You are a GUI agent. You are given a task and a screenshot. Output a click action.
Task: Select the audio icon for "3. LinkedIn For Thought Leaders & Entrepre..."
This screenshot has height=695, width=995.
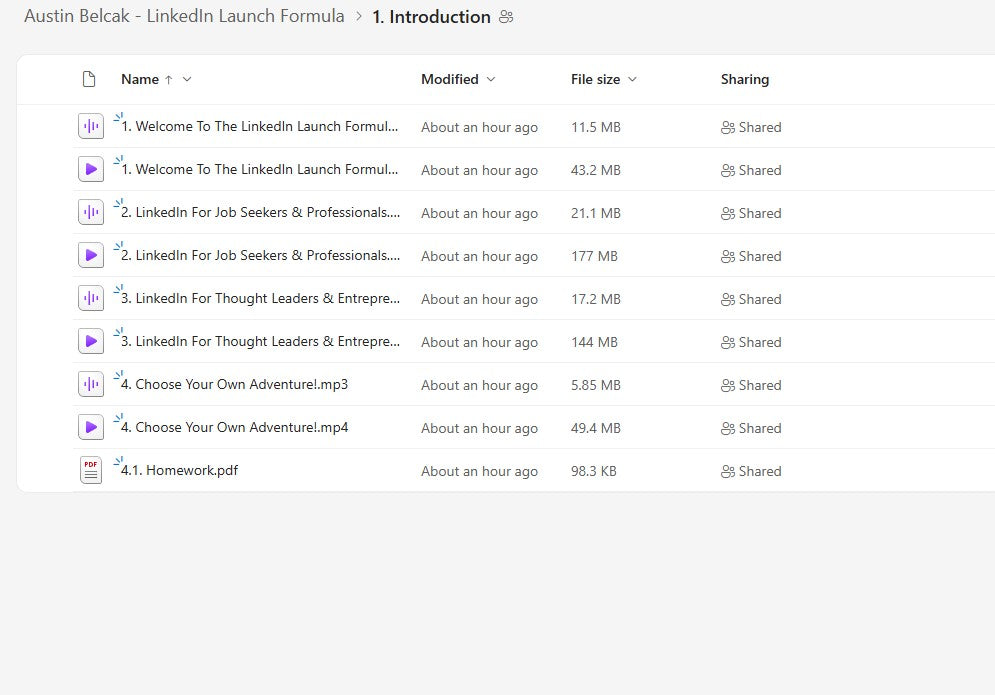91,298
